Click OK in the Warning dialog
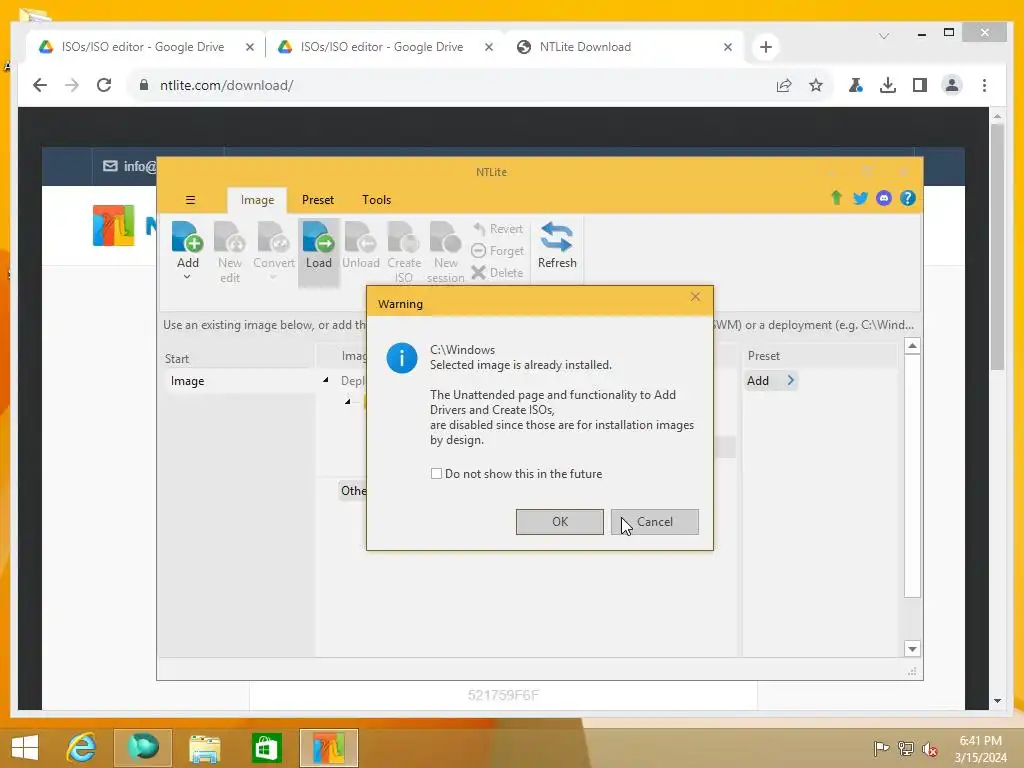 [x=560, y=522]
